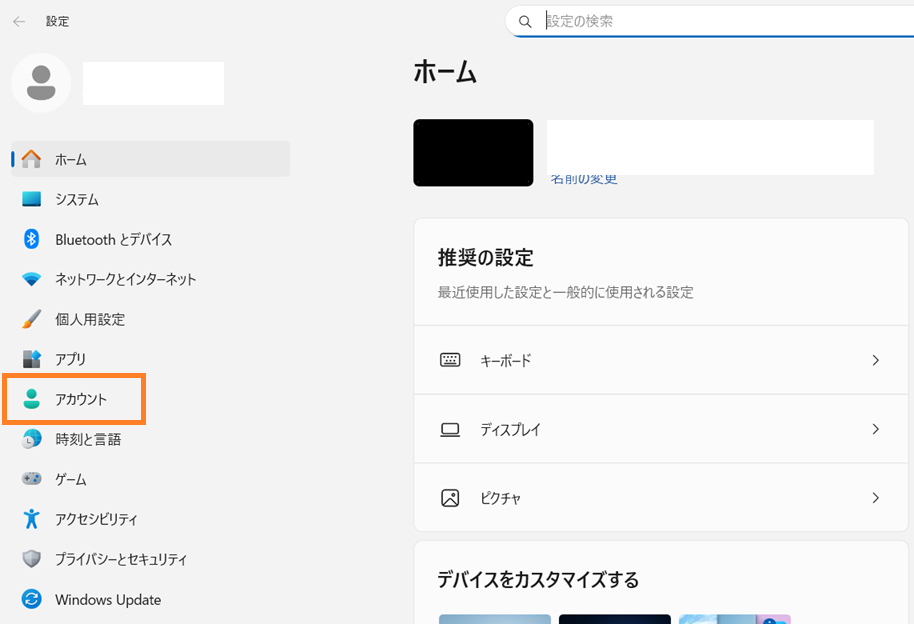Image resolution: width=914 pixels, height=624 pixels.
Task: Open ピクチャ recommended setting
Action: click(x=661, y=497)
